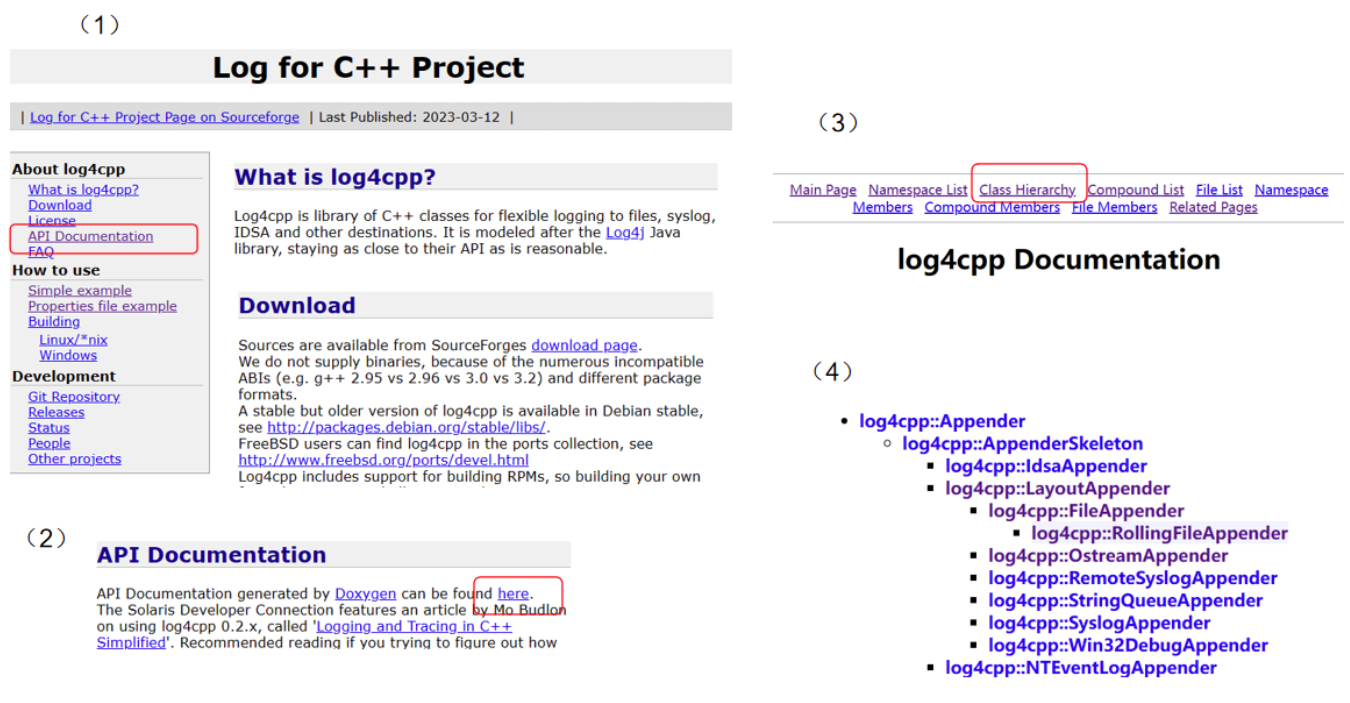The width and height of the screenshot is (1350, 703).
Task: Open the Properties file example link
Action: tap(102, 306)
